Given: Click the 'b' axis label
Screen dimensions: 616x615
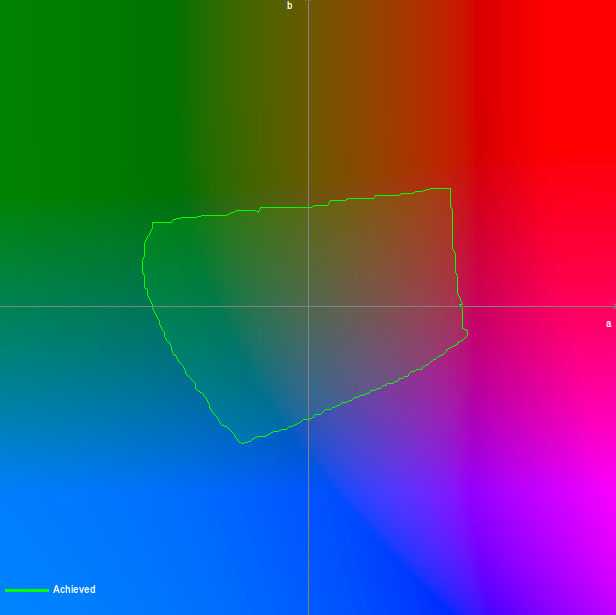Looking at the screenshot, I should click(x=290, y=6).
